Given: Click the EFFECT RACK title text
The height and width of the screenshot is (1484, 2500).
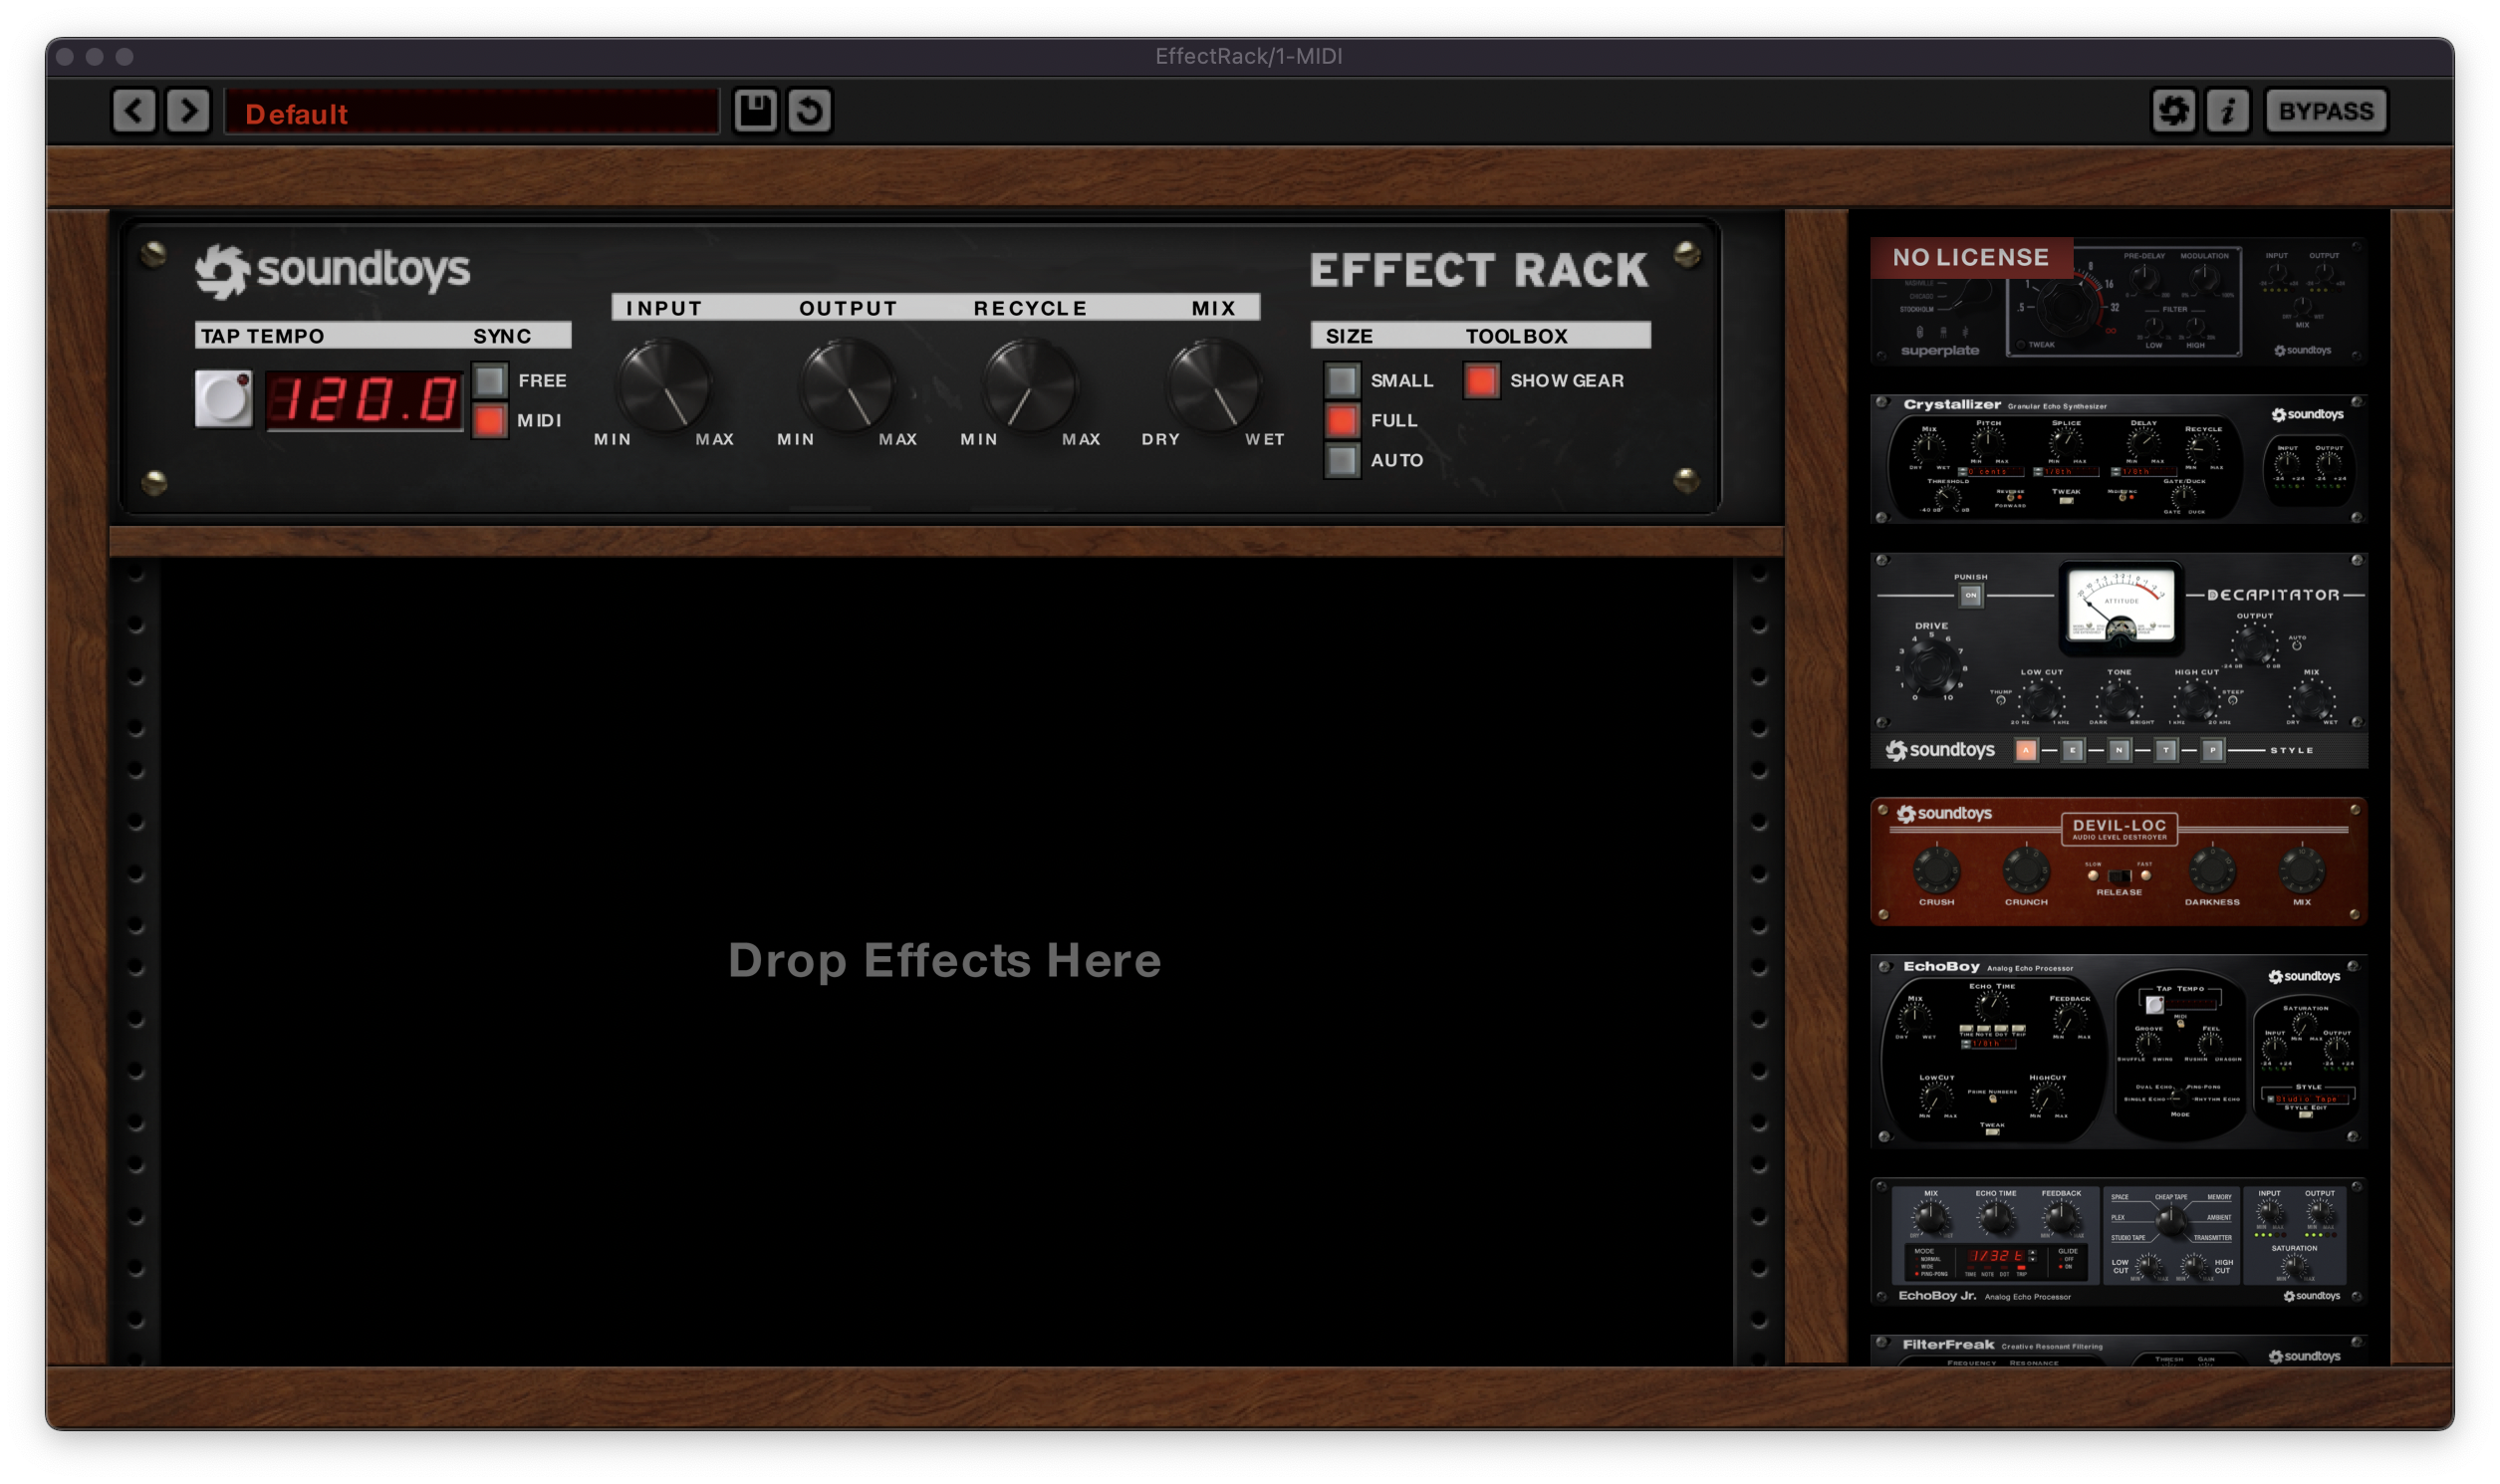Looking at the screenshot, I should (x=1479, y=271).
